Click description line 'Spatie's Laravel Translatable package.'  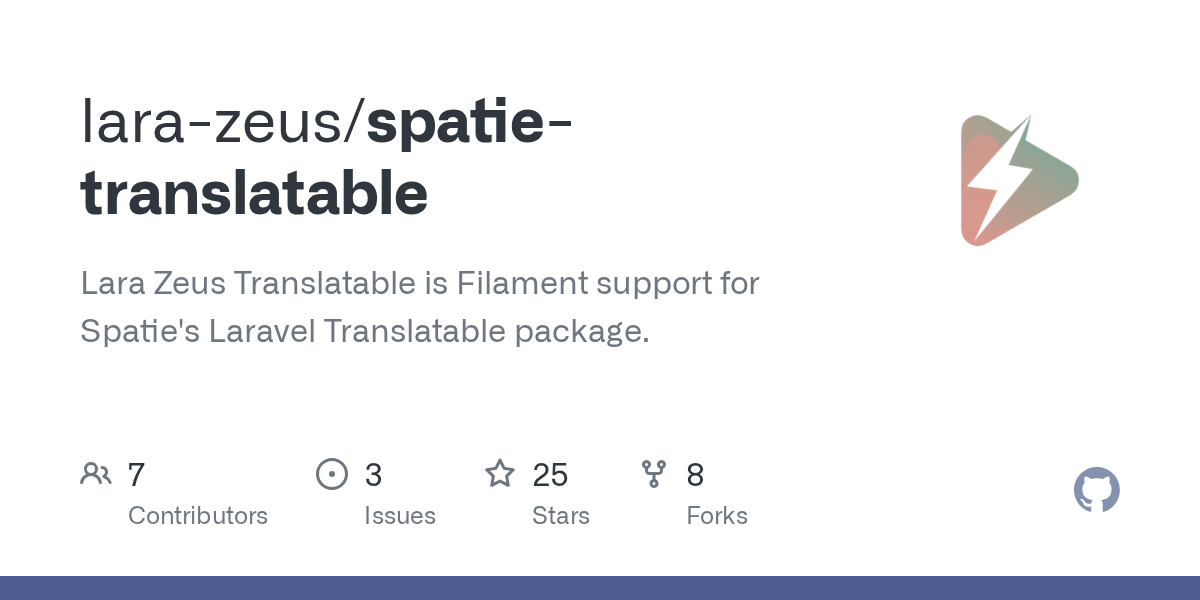[365, 331]
